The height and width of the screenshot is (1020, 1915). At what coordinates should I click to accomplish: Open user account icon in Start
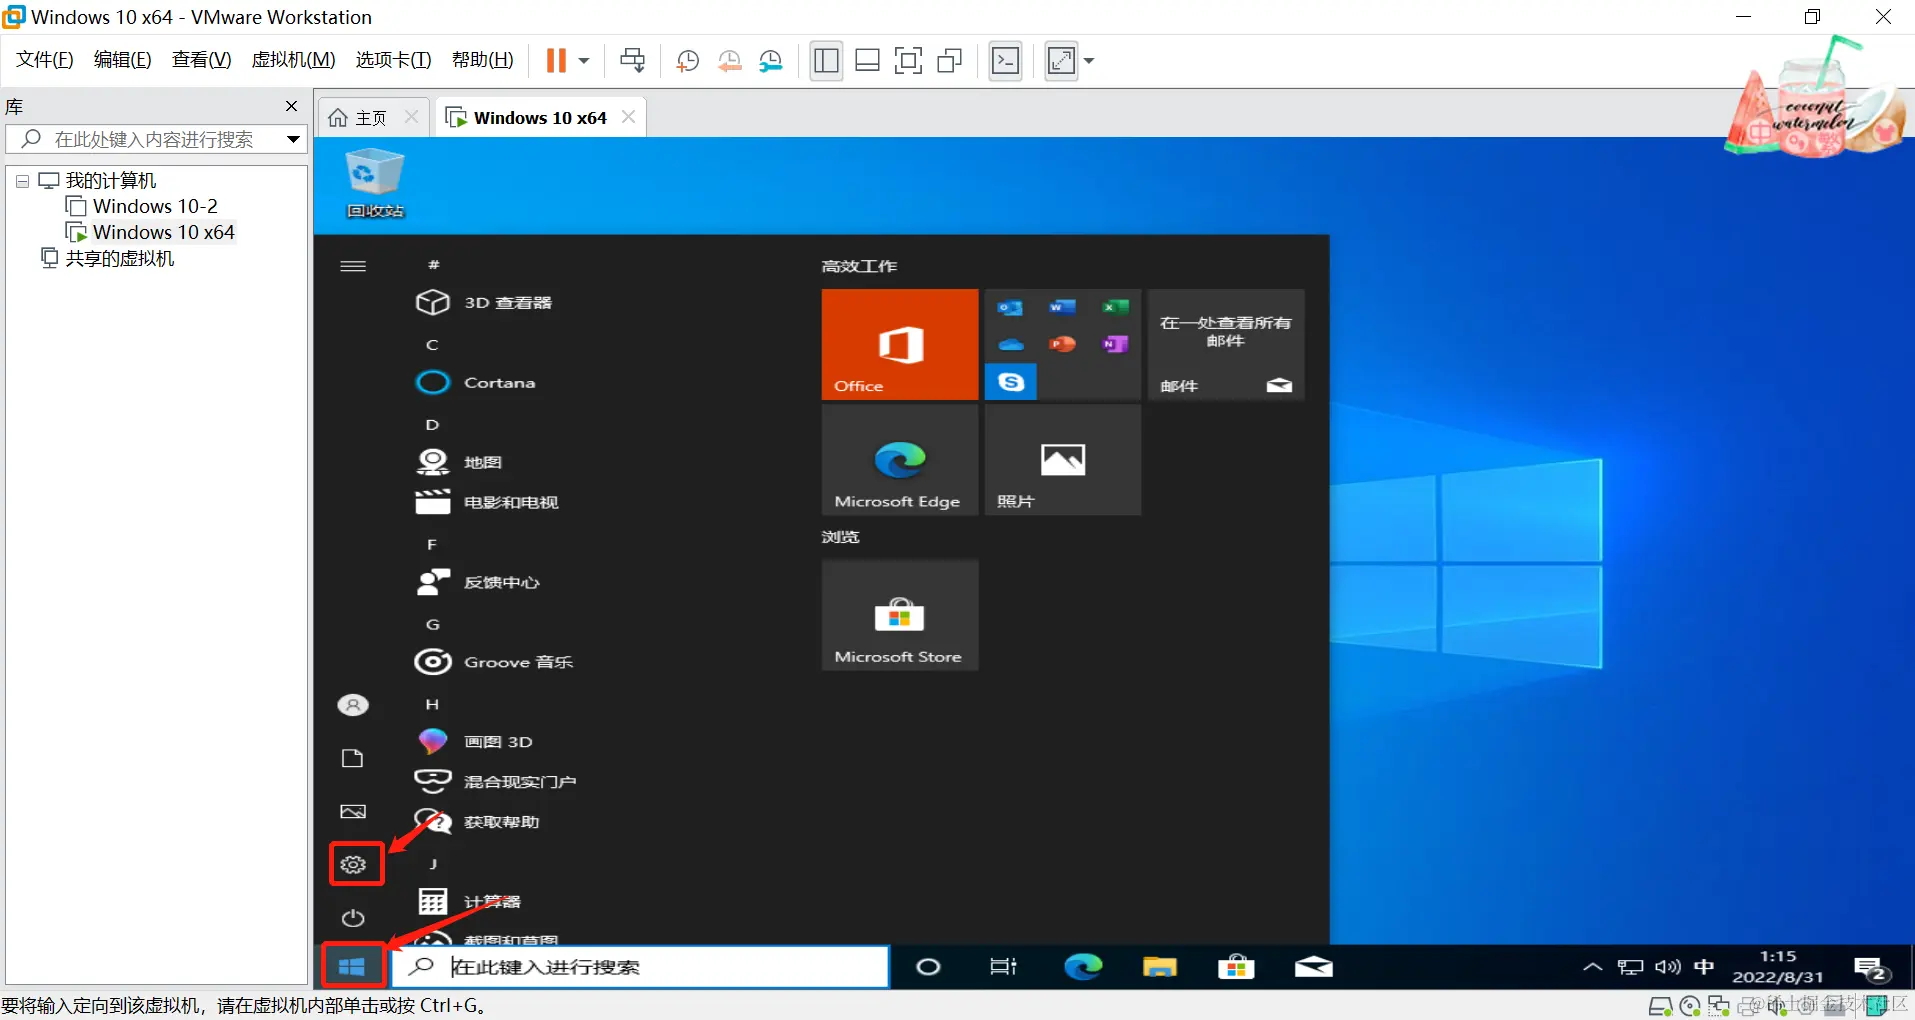(353, 705)
